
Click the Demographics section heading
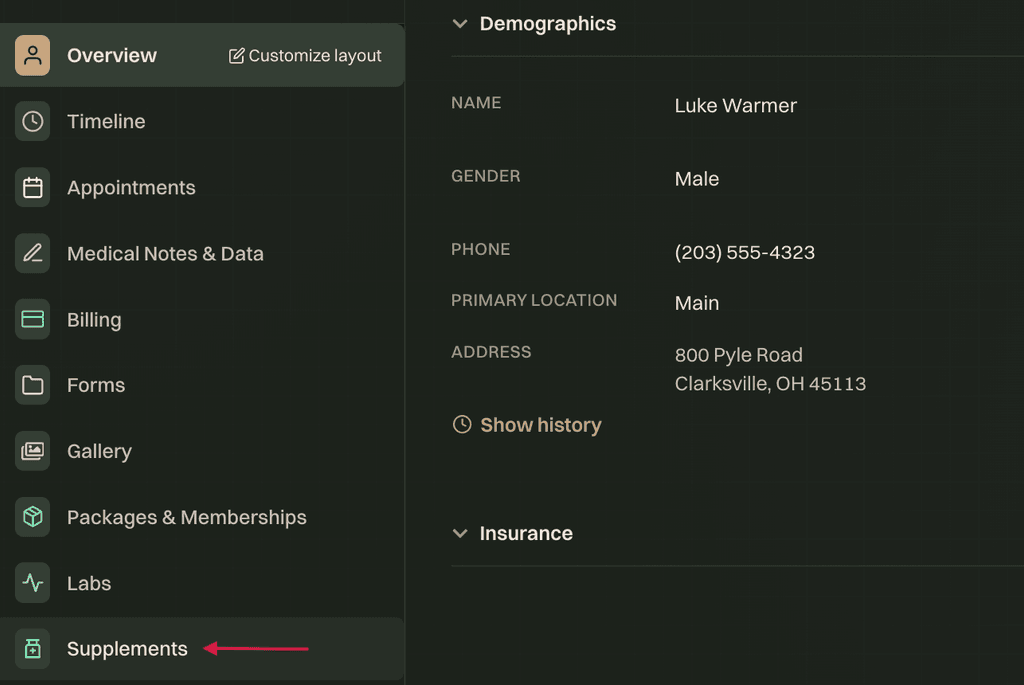coord(548,24)
